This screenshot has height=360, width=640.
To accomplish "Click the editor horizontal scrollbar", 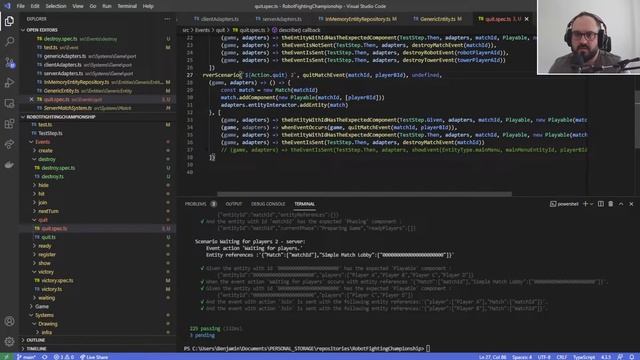I will 364,194.
